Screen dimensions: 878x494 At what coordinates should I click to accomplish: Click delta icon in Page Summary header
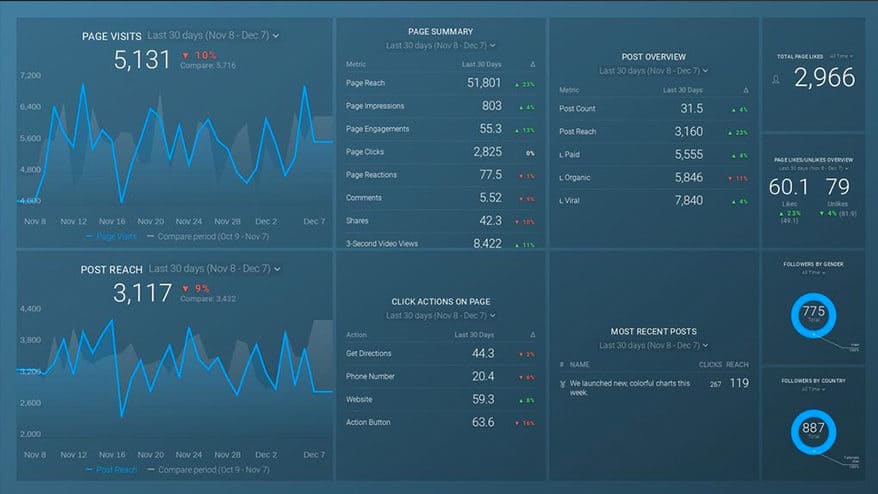(x=532, y=64)
